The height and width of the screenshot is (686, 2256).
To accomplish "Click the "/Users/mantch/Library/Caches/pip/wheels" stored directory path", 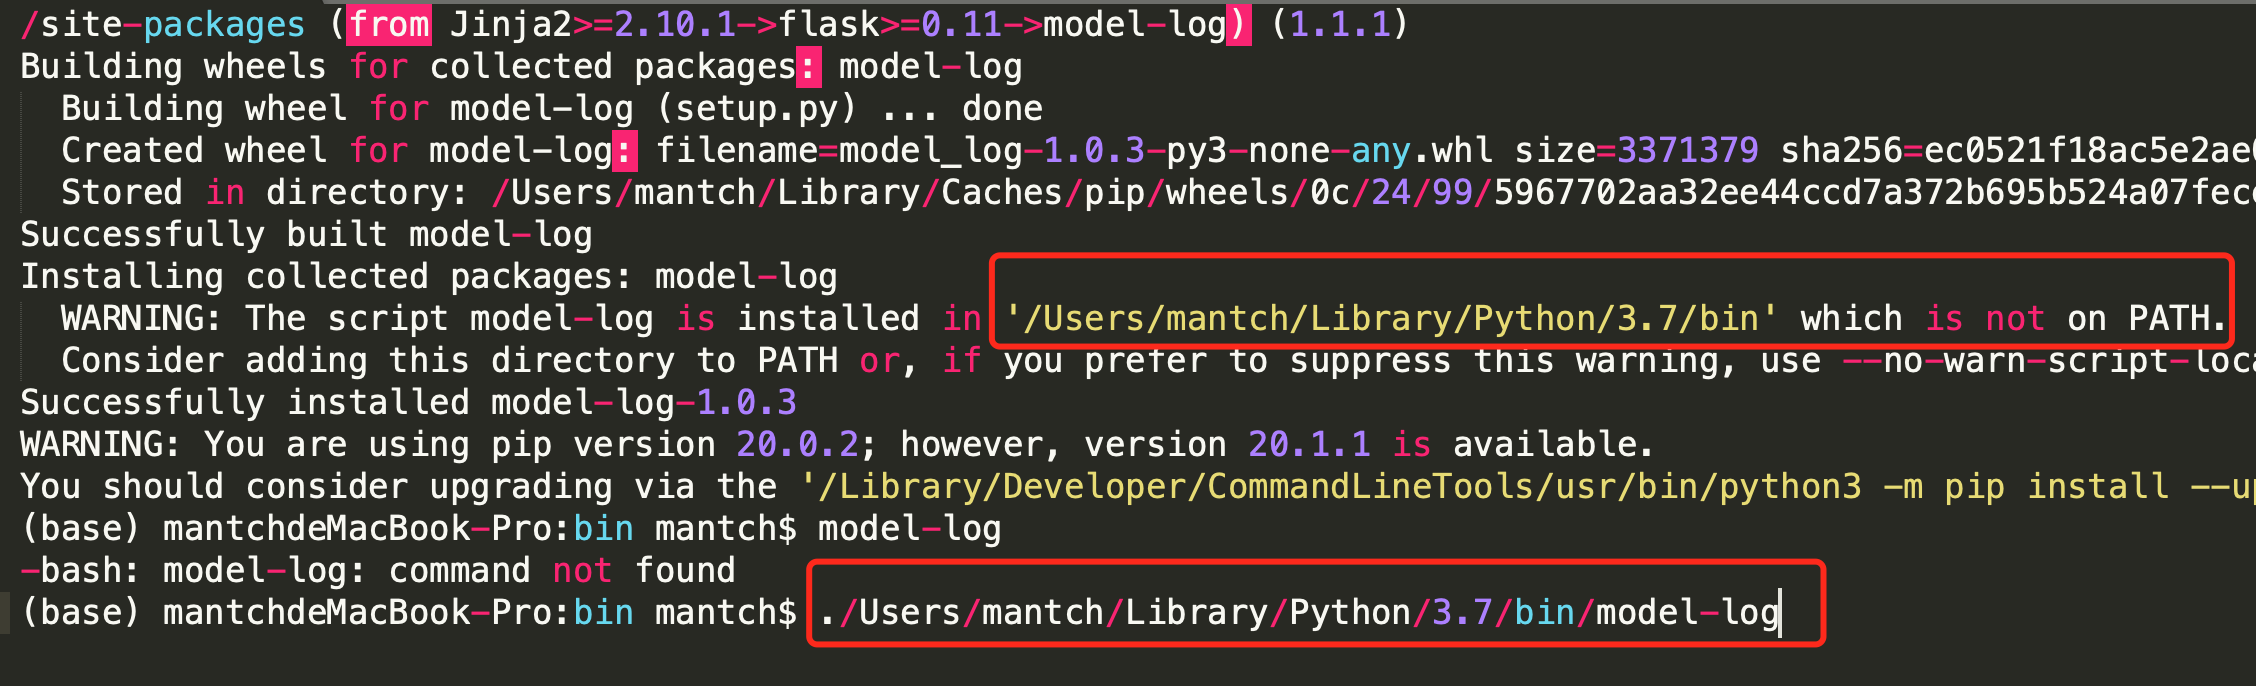I will [x=890, y=193].
